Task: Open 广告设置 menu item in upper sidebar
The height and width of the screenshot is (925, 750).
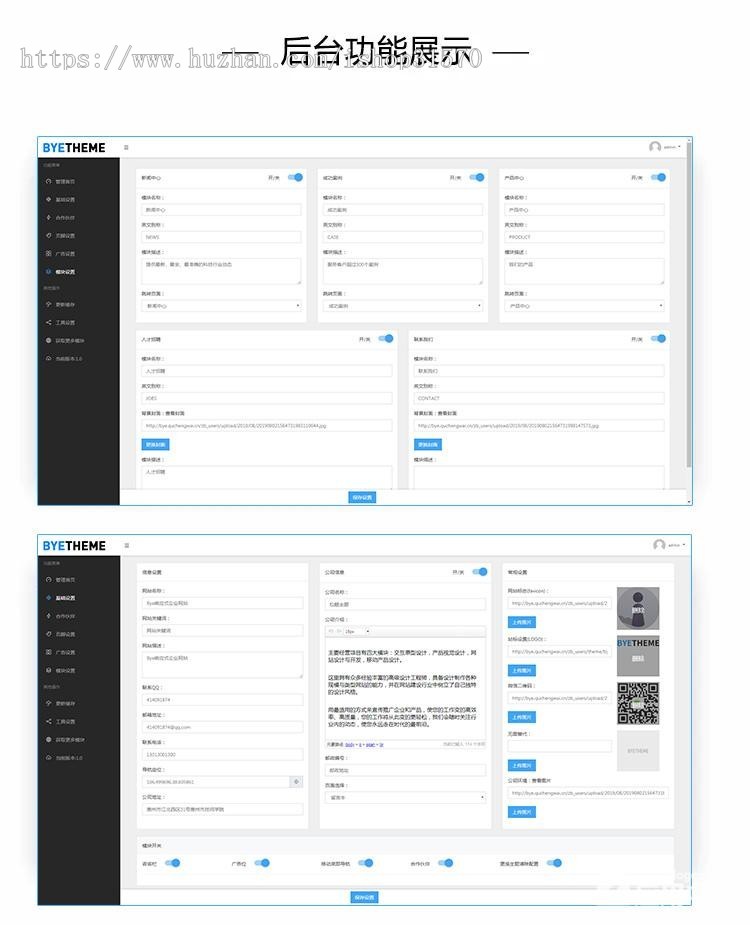Action: pos(65,254)
